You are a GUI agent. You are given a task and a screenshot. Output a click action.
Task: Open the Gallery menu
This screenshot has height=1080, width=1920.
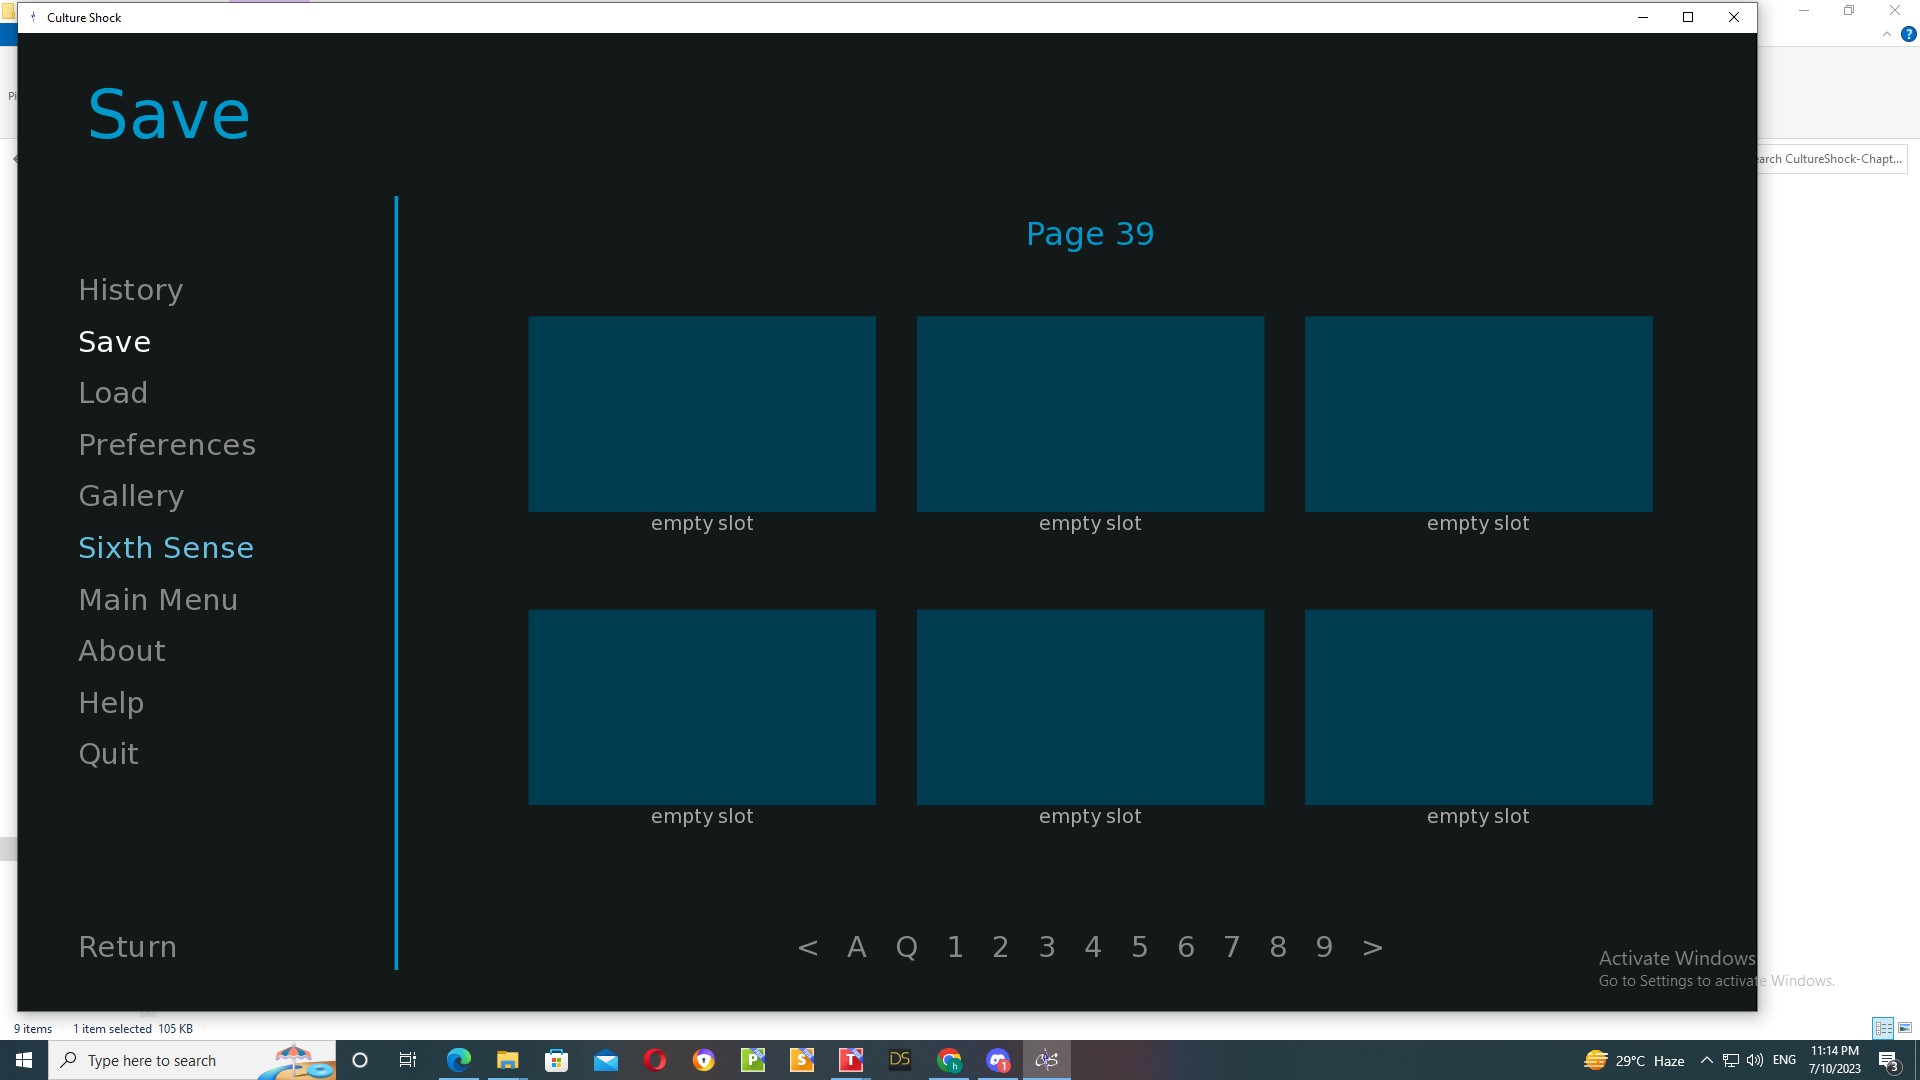click(x=132, y=495)
